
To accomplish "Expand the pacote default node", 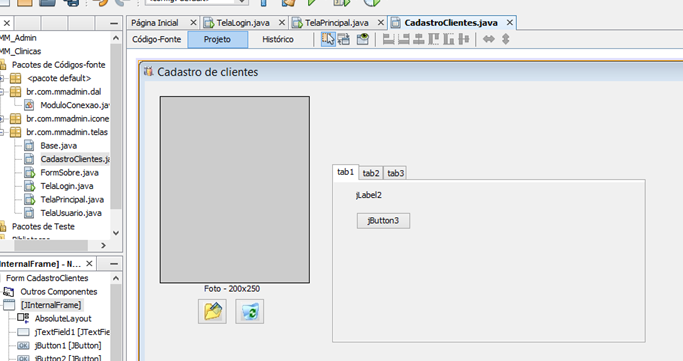I will pos(1,78).
